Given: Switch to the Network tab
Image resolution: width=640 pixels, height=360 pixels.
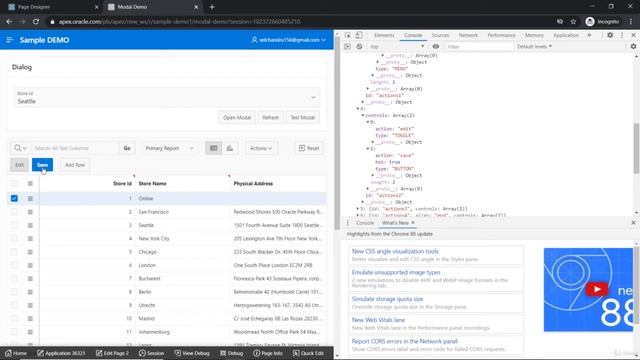Looking at the screenshot, I should point(468,36).
